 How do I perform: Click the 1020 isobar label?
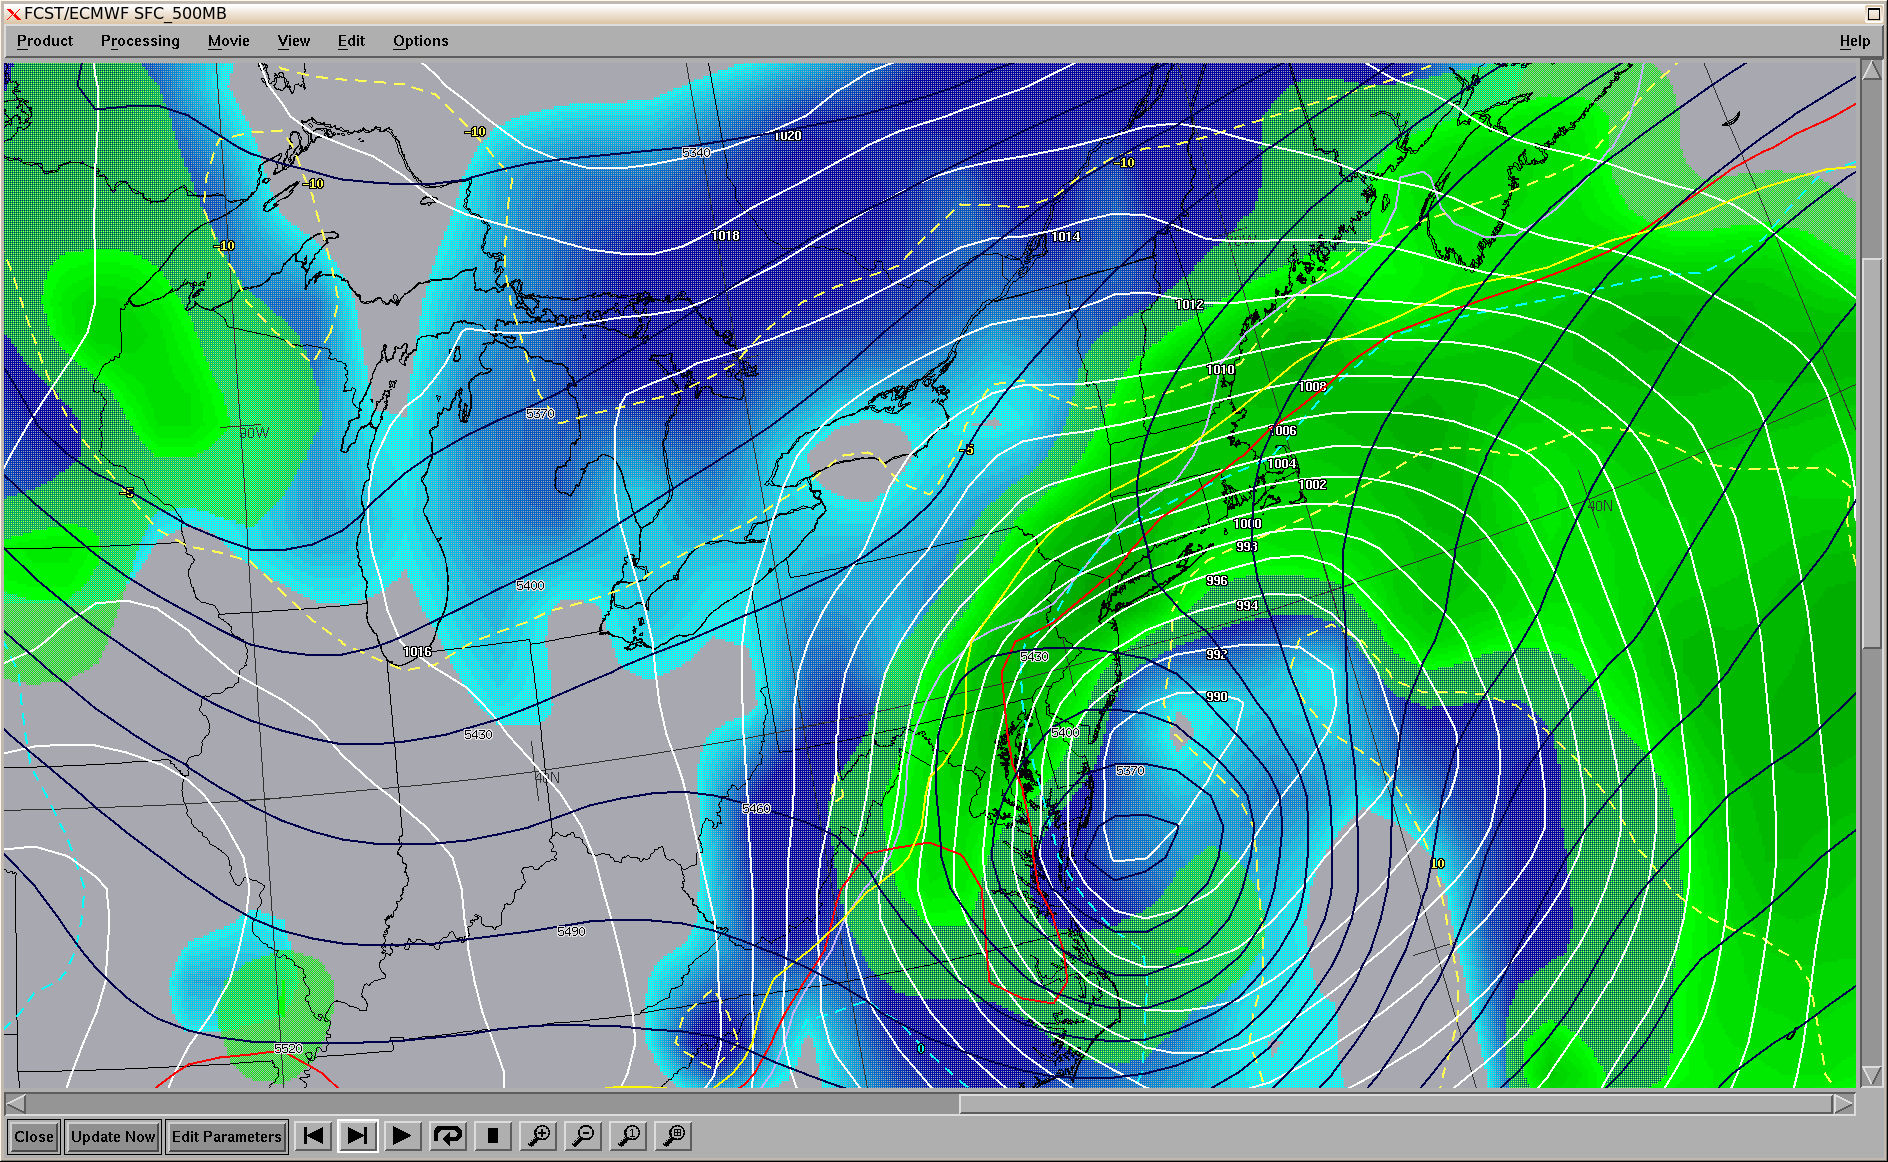pyautogui.click(x=788, y=136)
